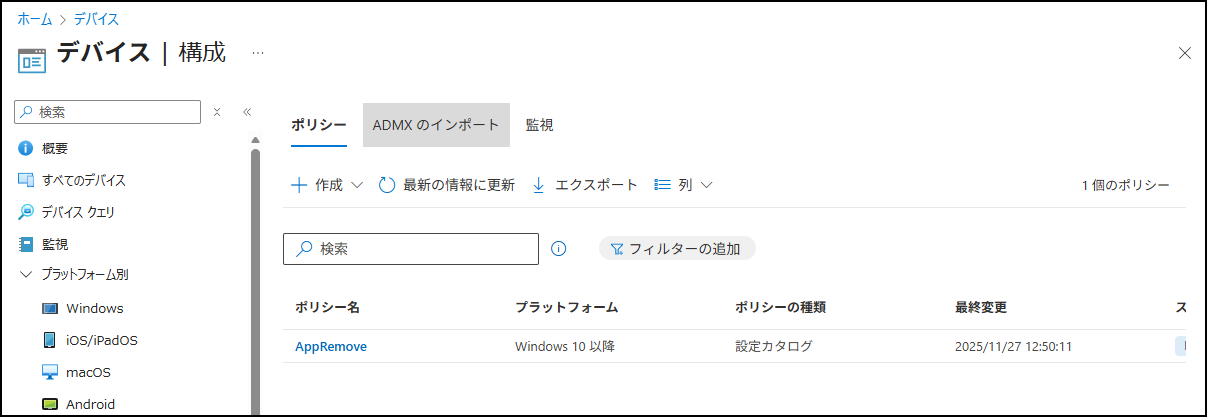Click the macOS monitor icon
Viewport: 1207px width, 417px height.
(x=50, y=372)
